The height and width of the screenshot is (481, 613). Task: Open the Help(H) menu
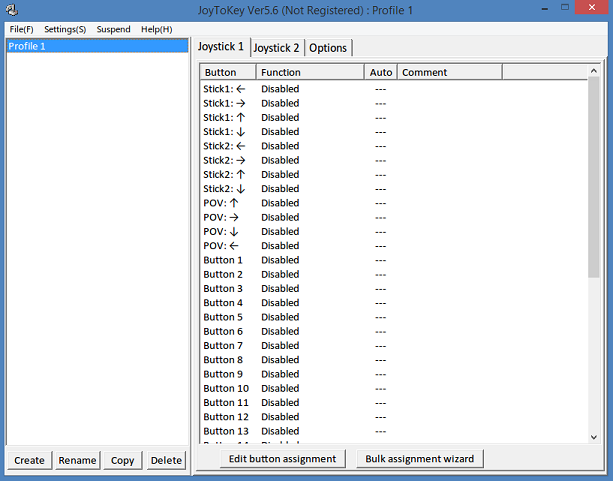pyautogui.click(x=156, y=29)
